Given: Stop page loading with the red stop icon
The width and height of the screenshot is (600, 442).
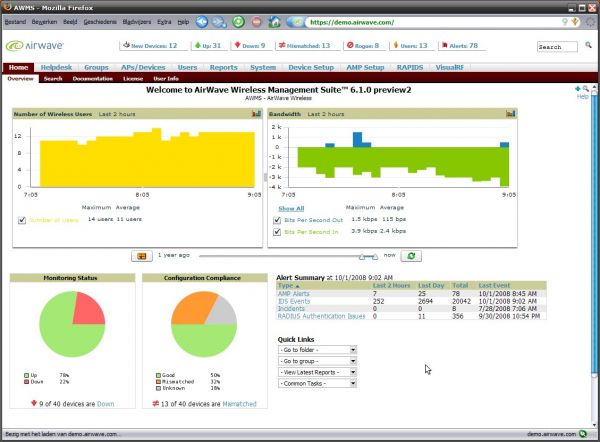Looking at the screenshot, I should (256, 22).
